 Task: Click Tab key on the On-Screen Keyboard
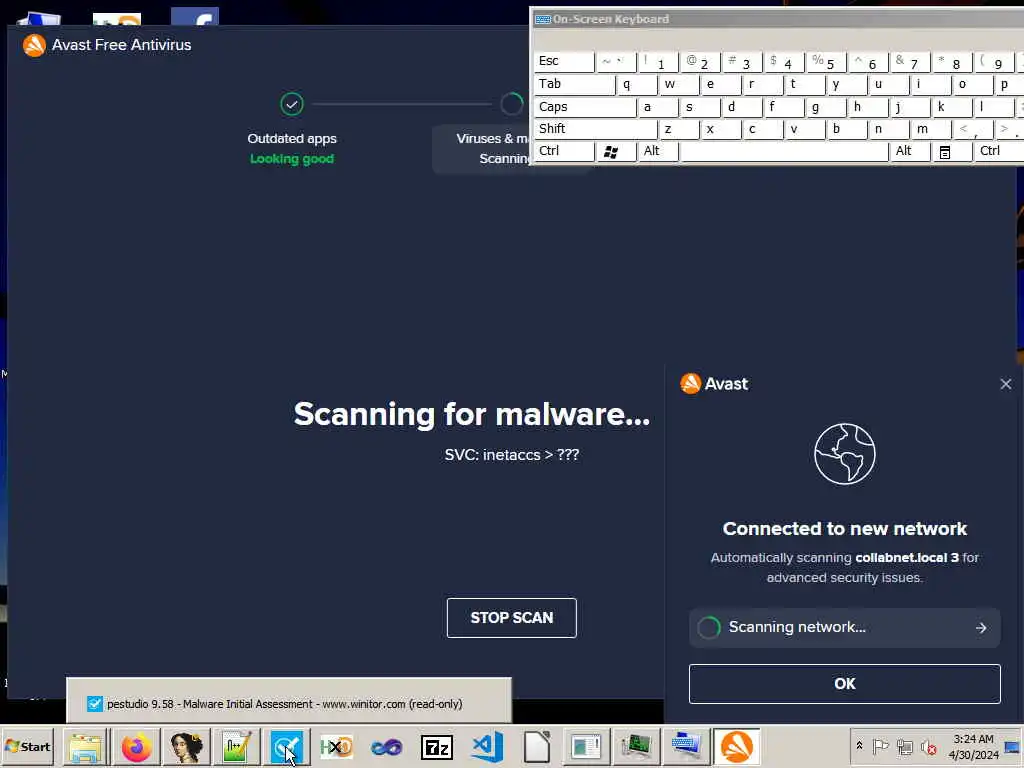pyautogui.click(x=575, y=84)
